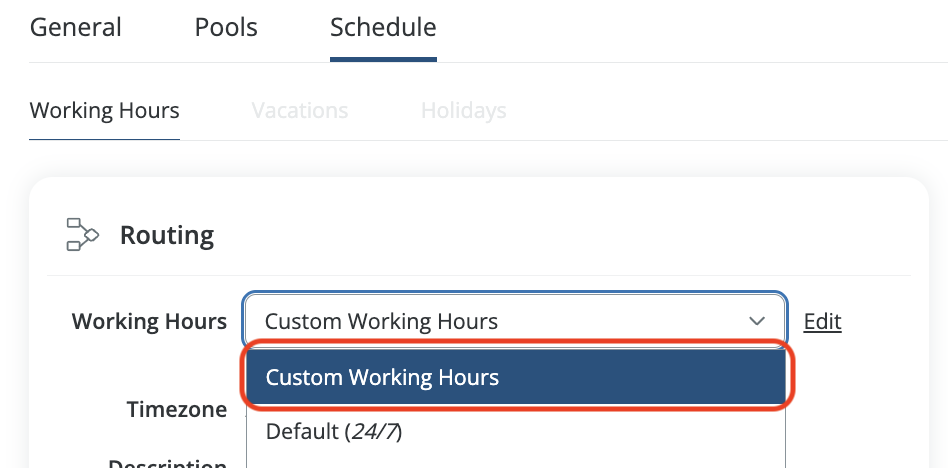
Task: Click the partially visible Description label
Action: point(167,462)
